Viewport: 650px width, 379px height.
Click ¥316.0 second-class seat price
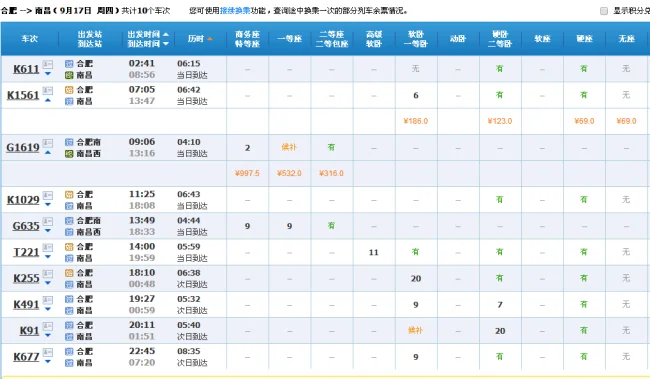331,173
